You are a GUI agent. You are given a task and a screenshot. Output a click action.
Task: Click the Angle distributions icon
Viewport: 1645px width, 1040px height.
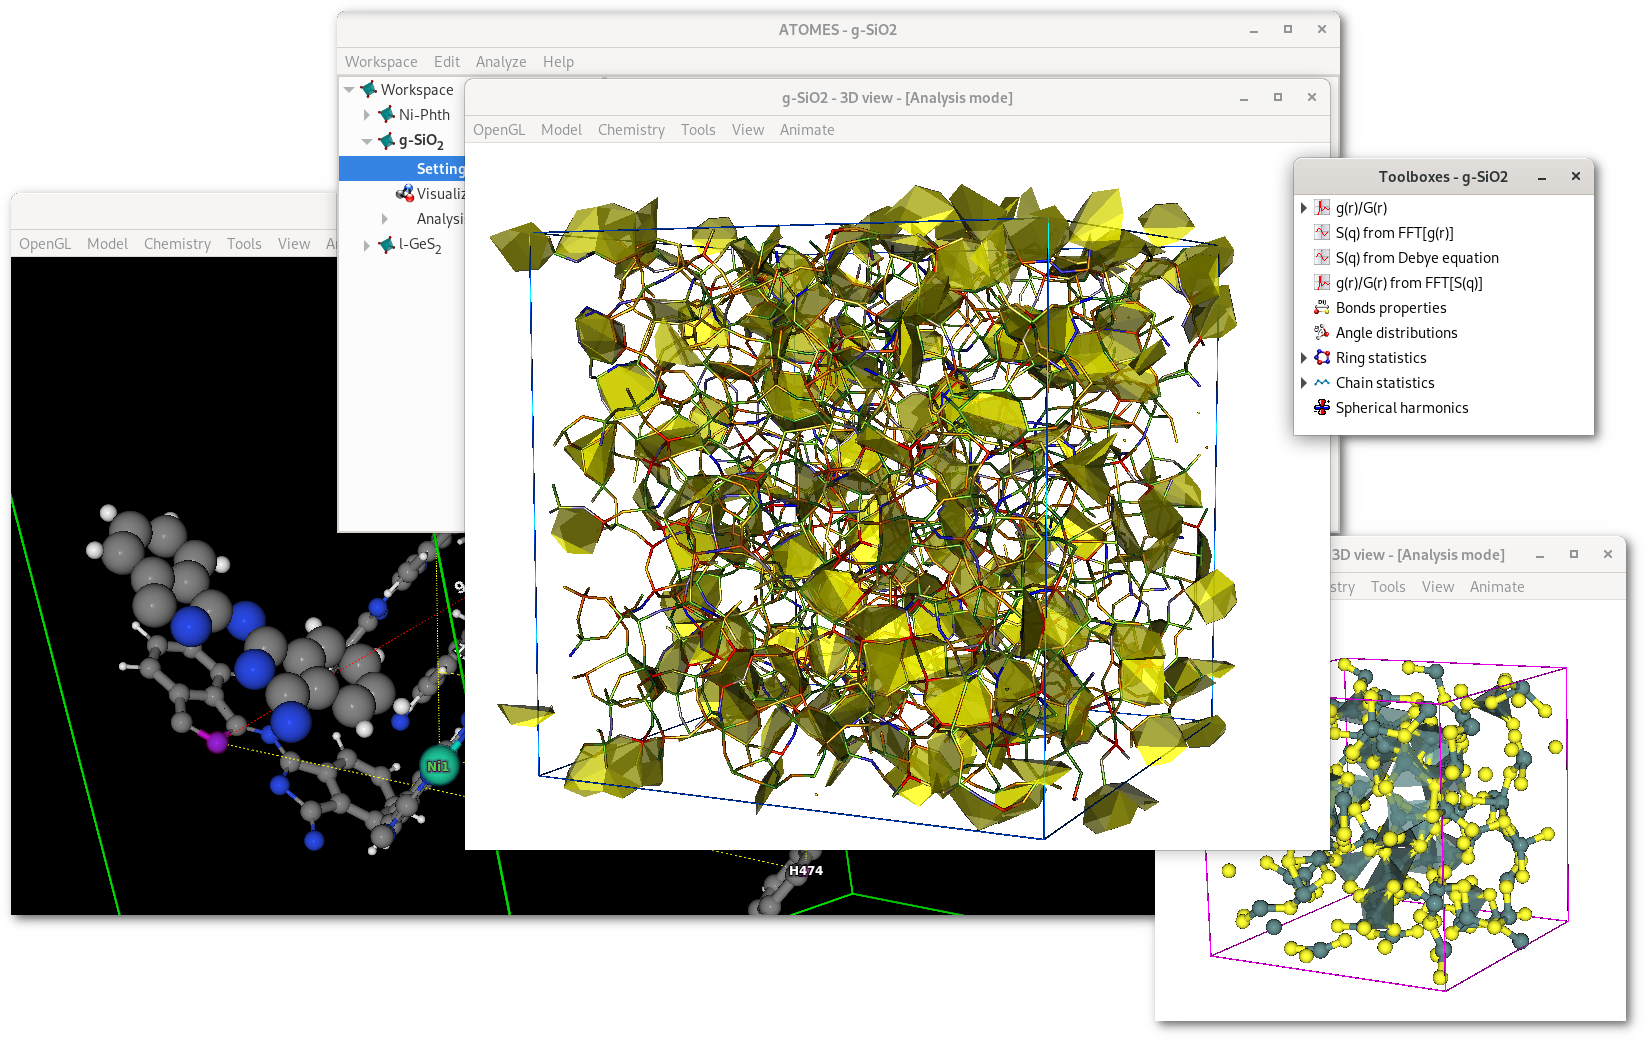click(x=1322, y=333)
